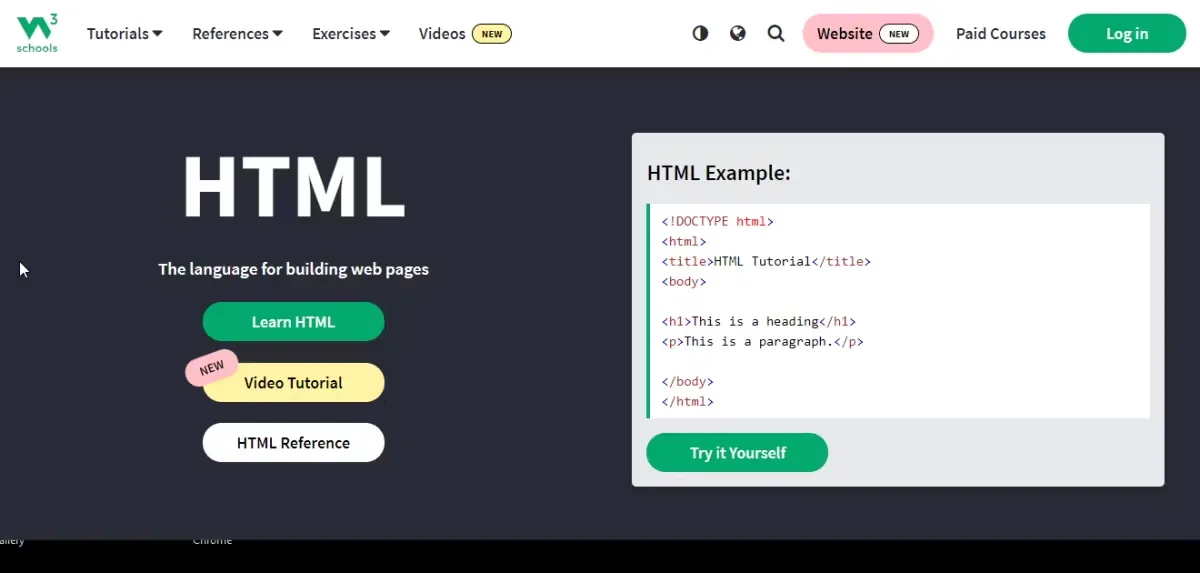The image size is (1200, 573).
Task: Expand the References dropdown menu
Action: click(x=237, y=33)
